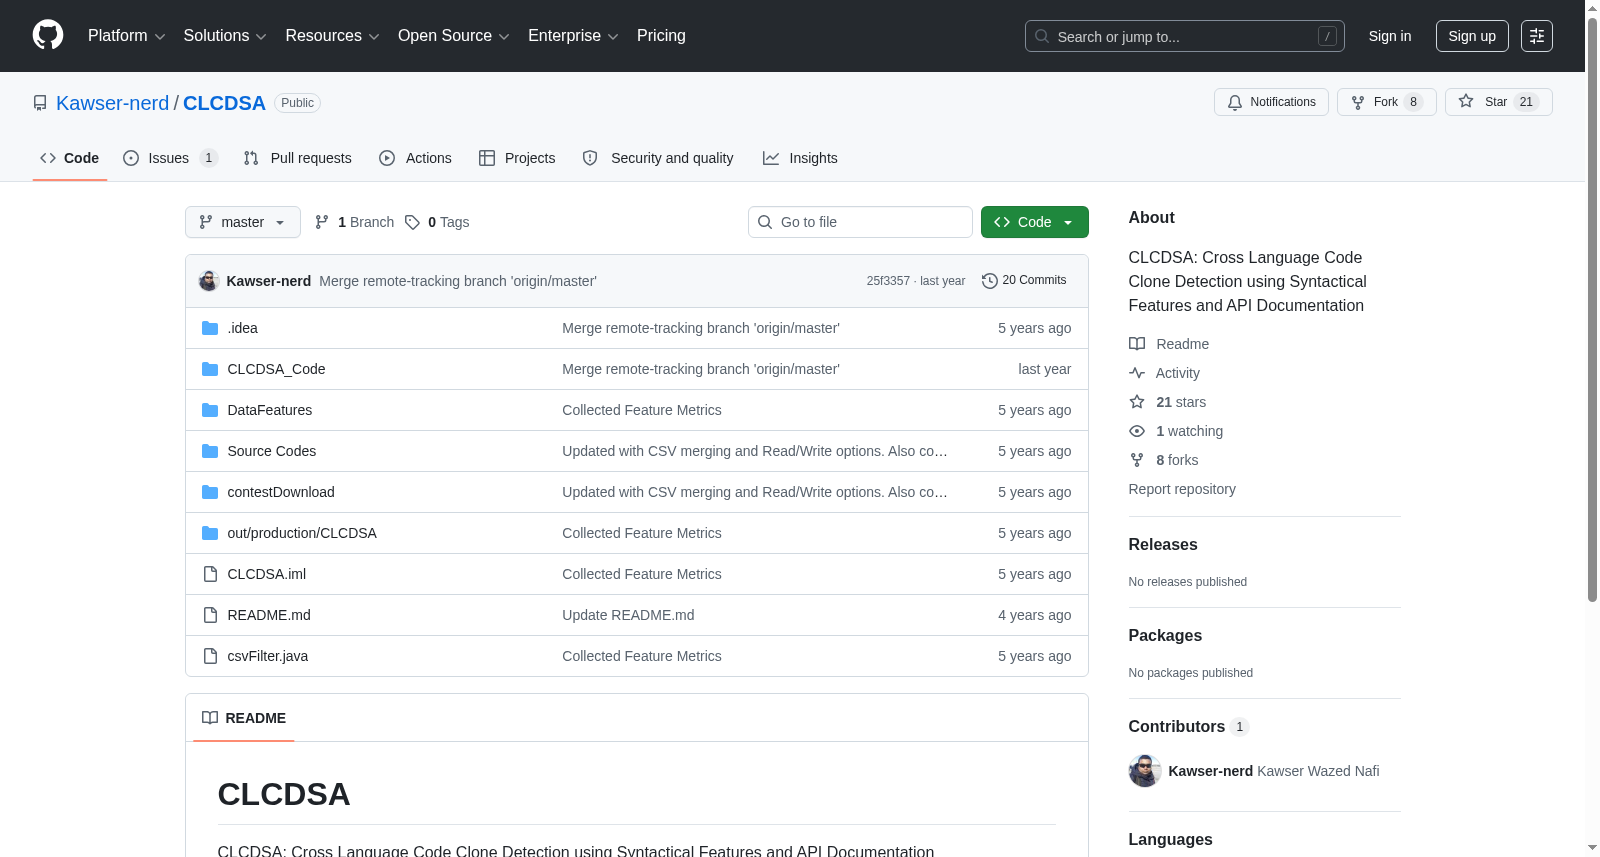Open the contestDownload folder
1600x857 pixels.
[x=281, y=492]
